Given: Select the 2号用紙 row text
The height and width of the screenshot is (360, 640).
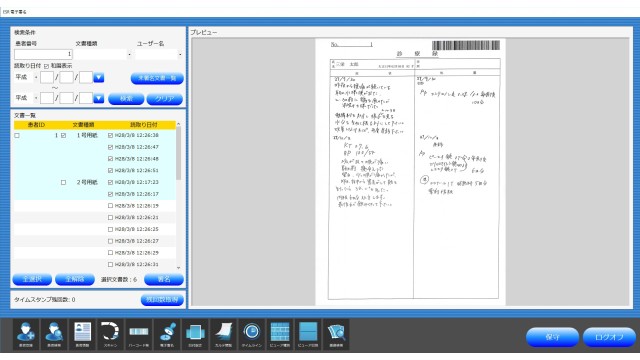Looking at the screenshot, I should [87, 182].
